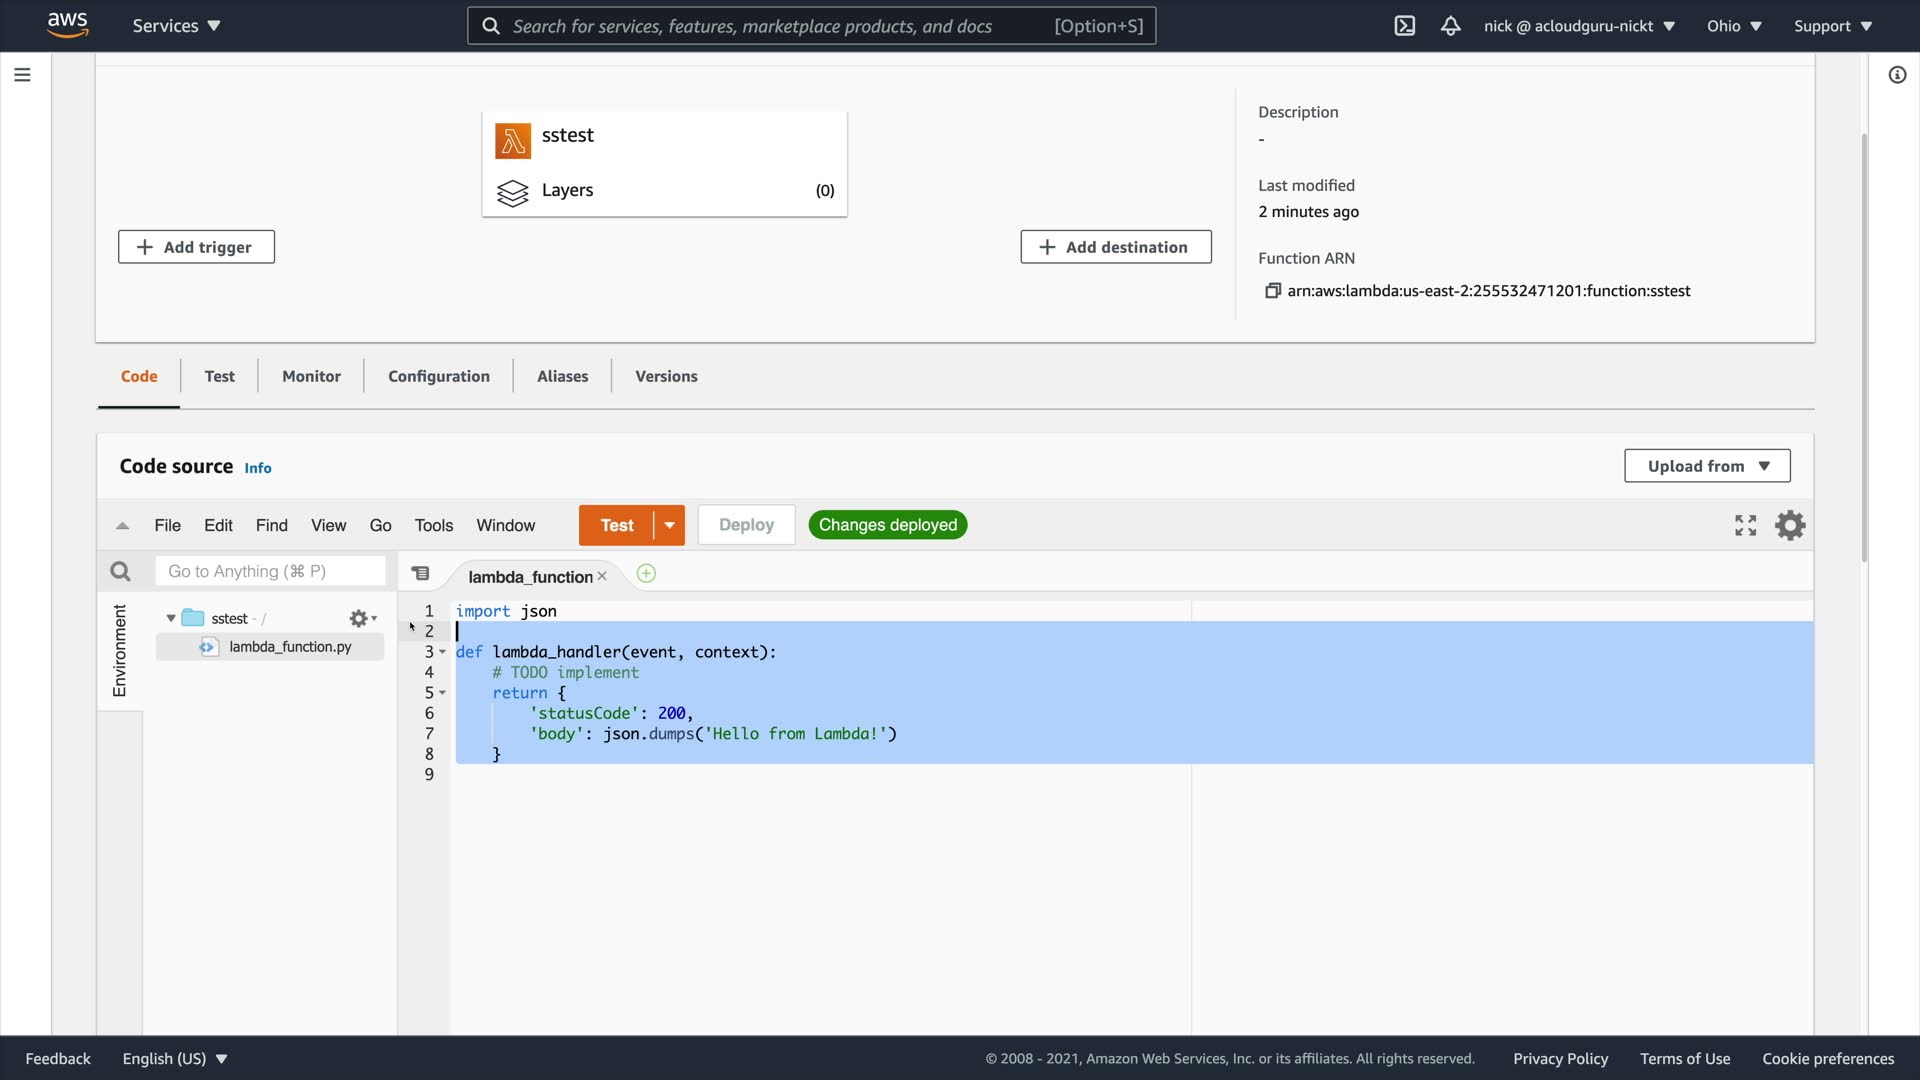Image resolution: width=1920 pixels, height=1080 pixels.
Task: Open the info panel icon at right
Action: [1897, 75]
